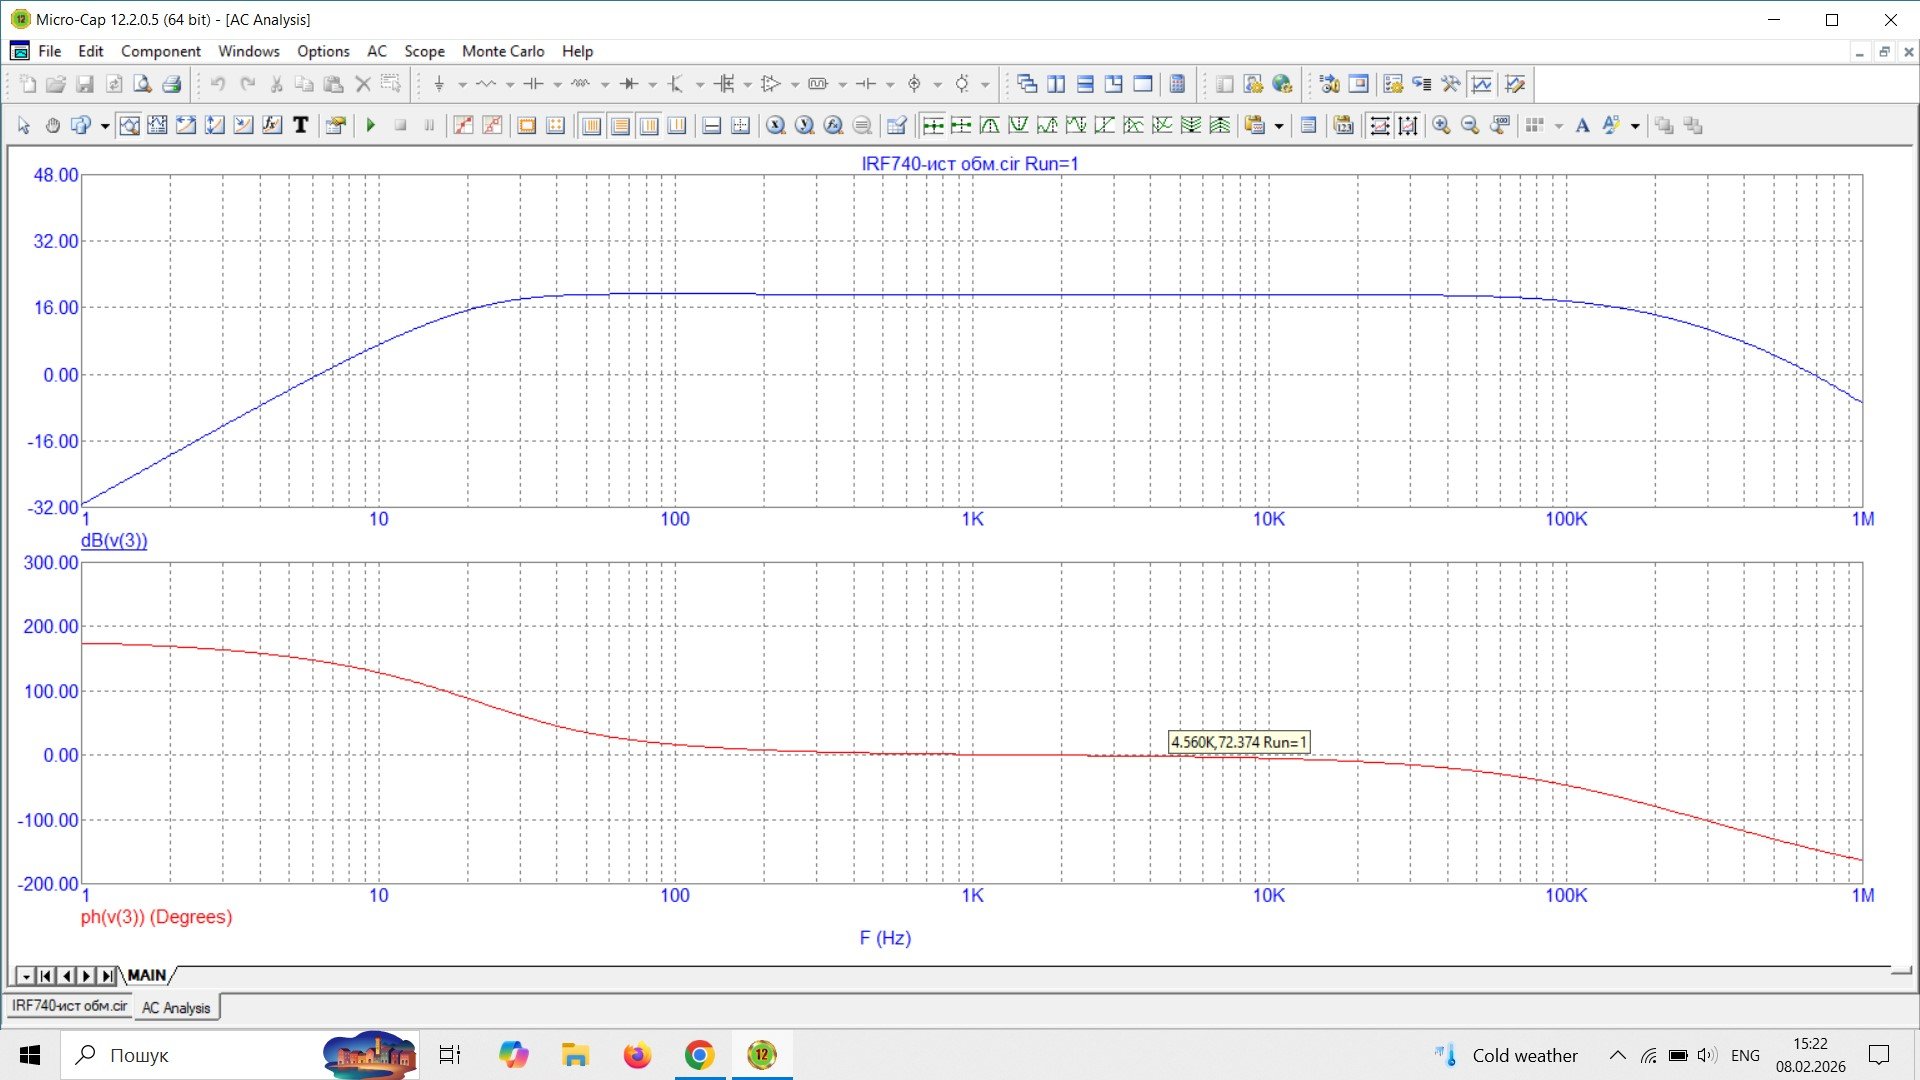Click the dB(v(3)) plot label
Viewport: 1920px width, 1080px height.
click(114, 540)
